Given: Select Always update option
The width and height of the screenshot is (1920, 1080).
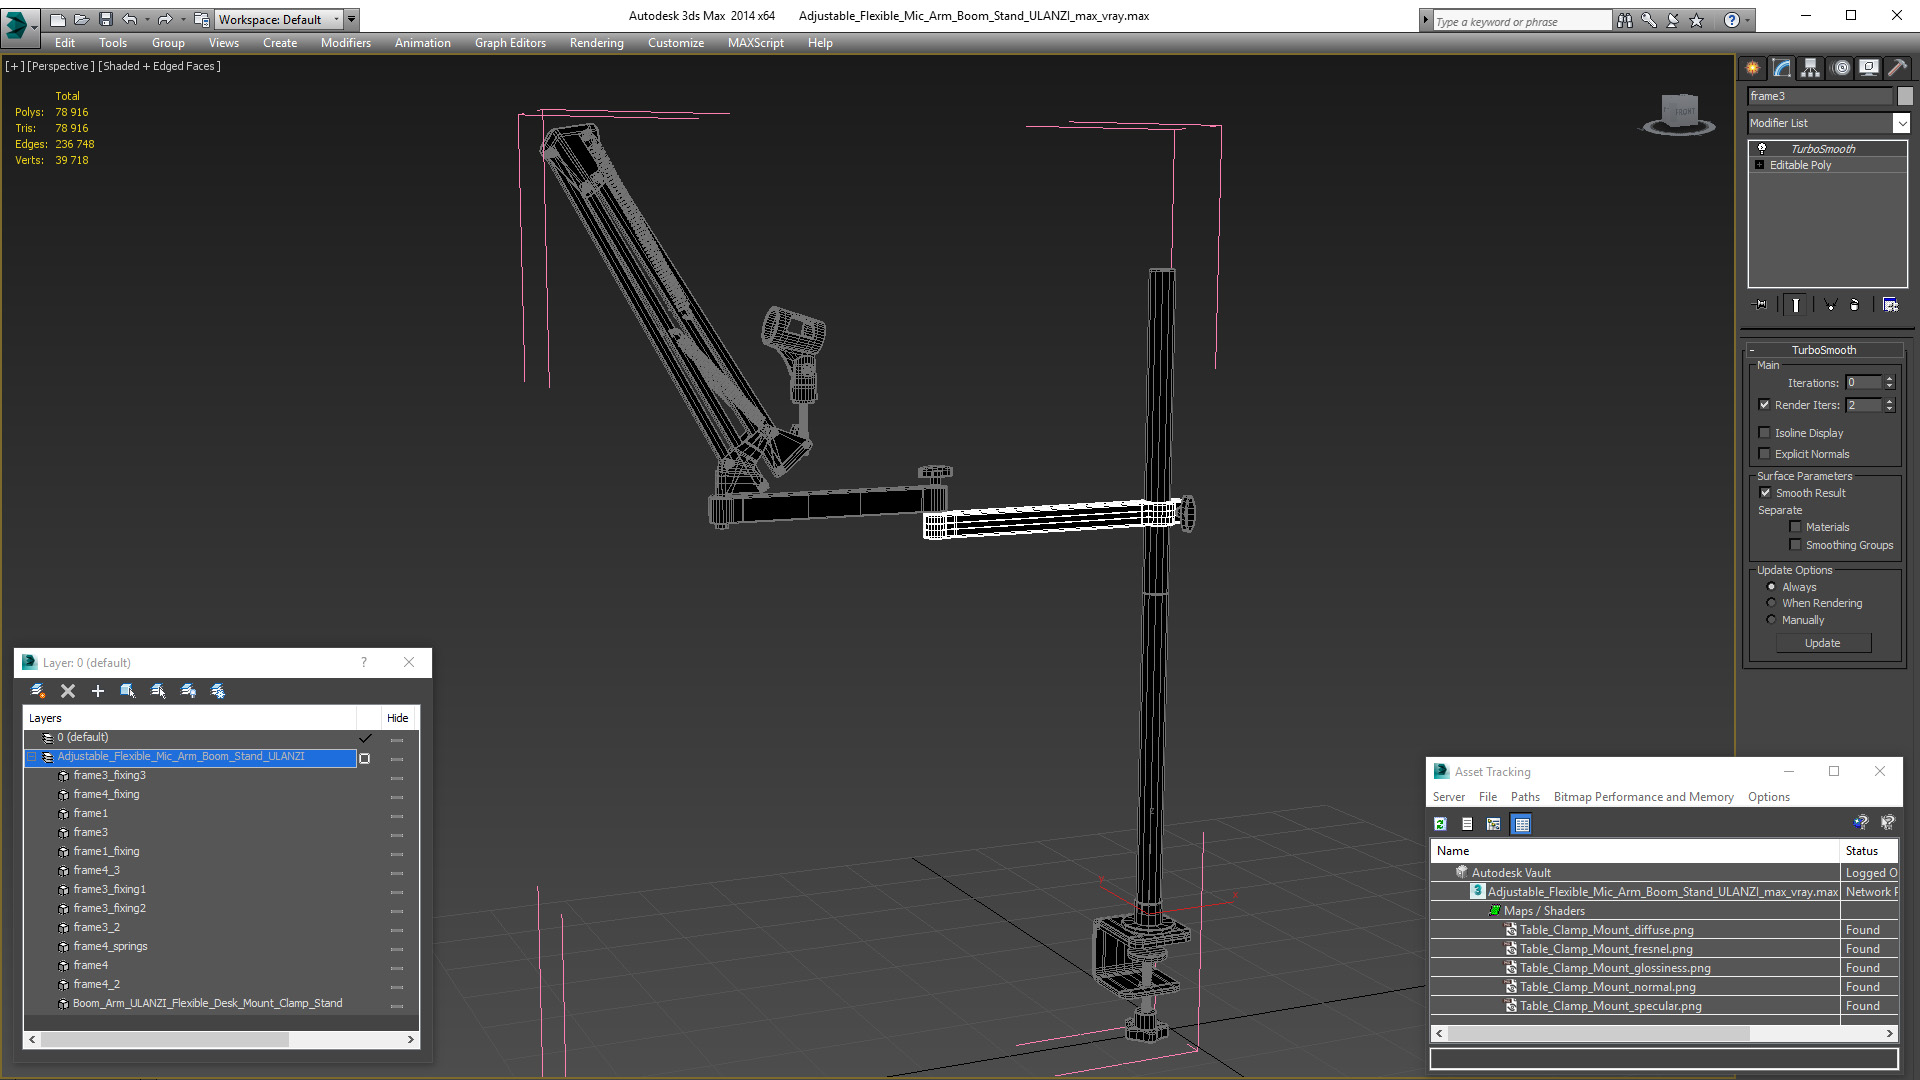Looking at the screenshot, I should [x=1772, y=587].
